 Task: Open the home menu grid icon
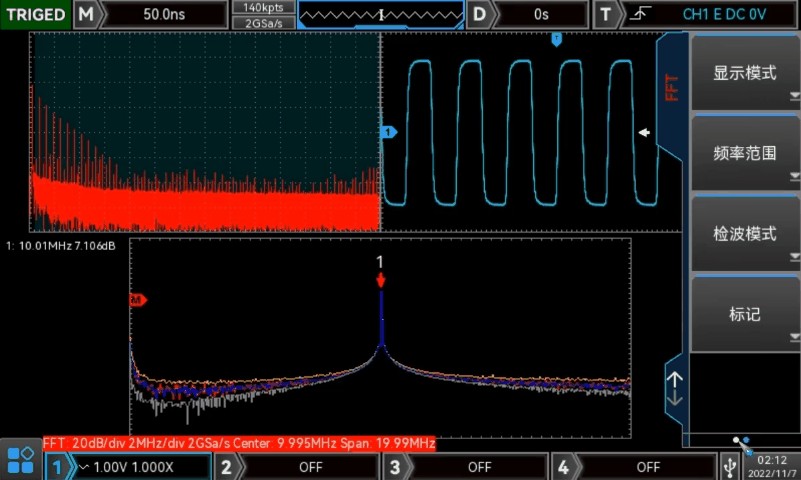[21, 461]
